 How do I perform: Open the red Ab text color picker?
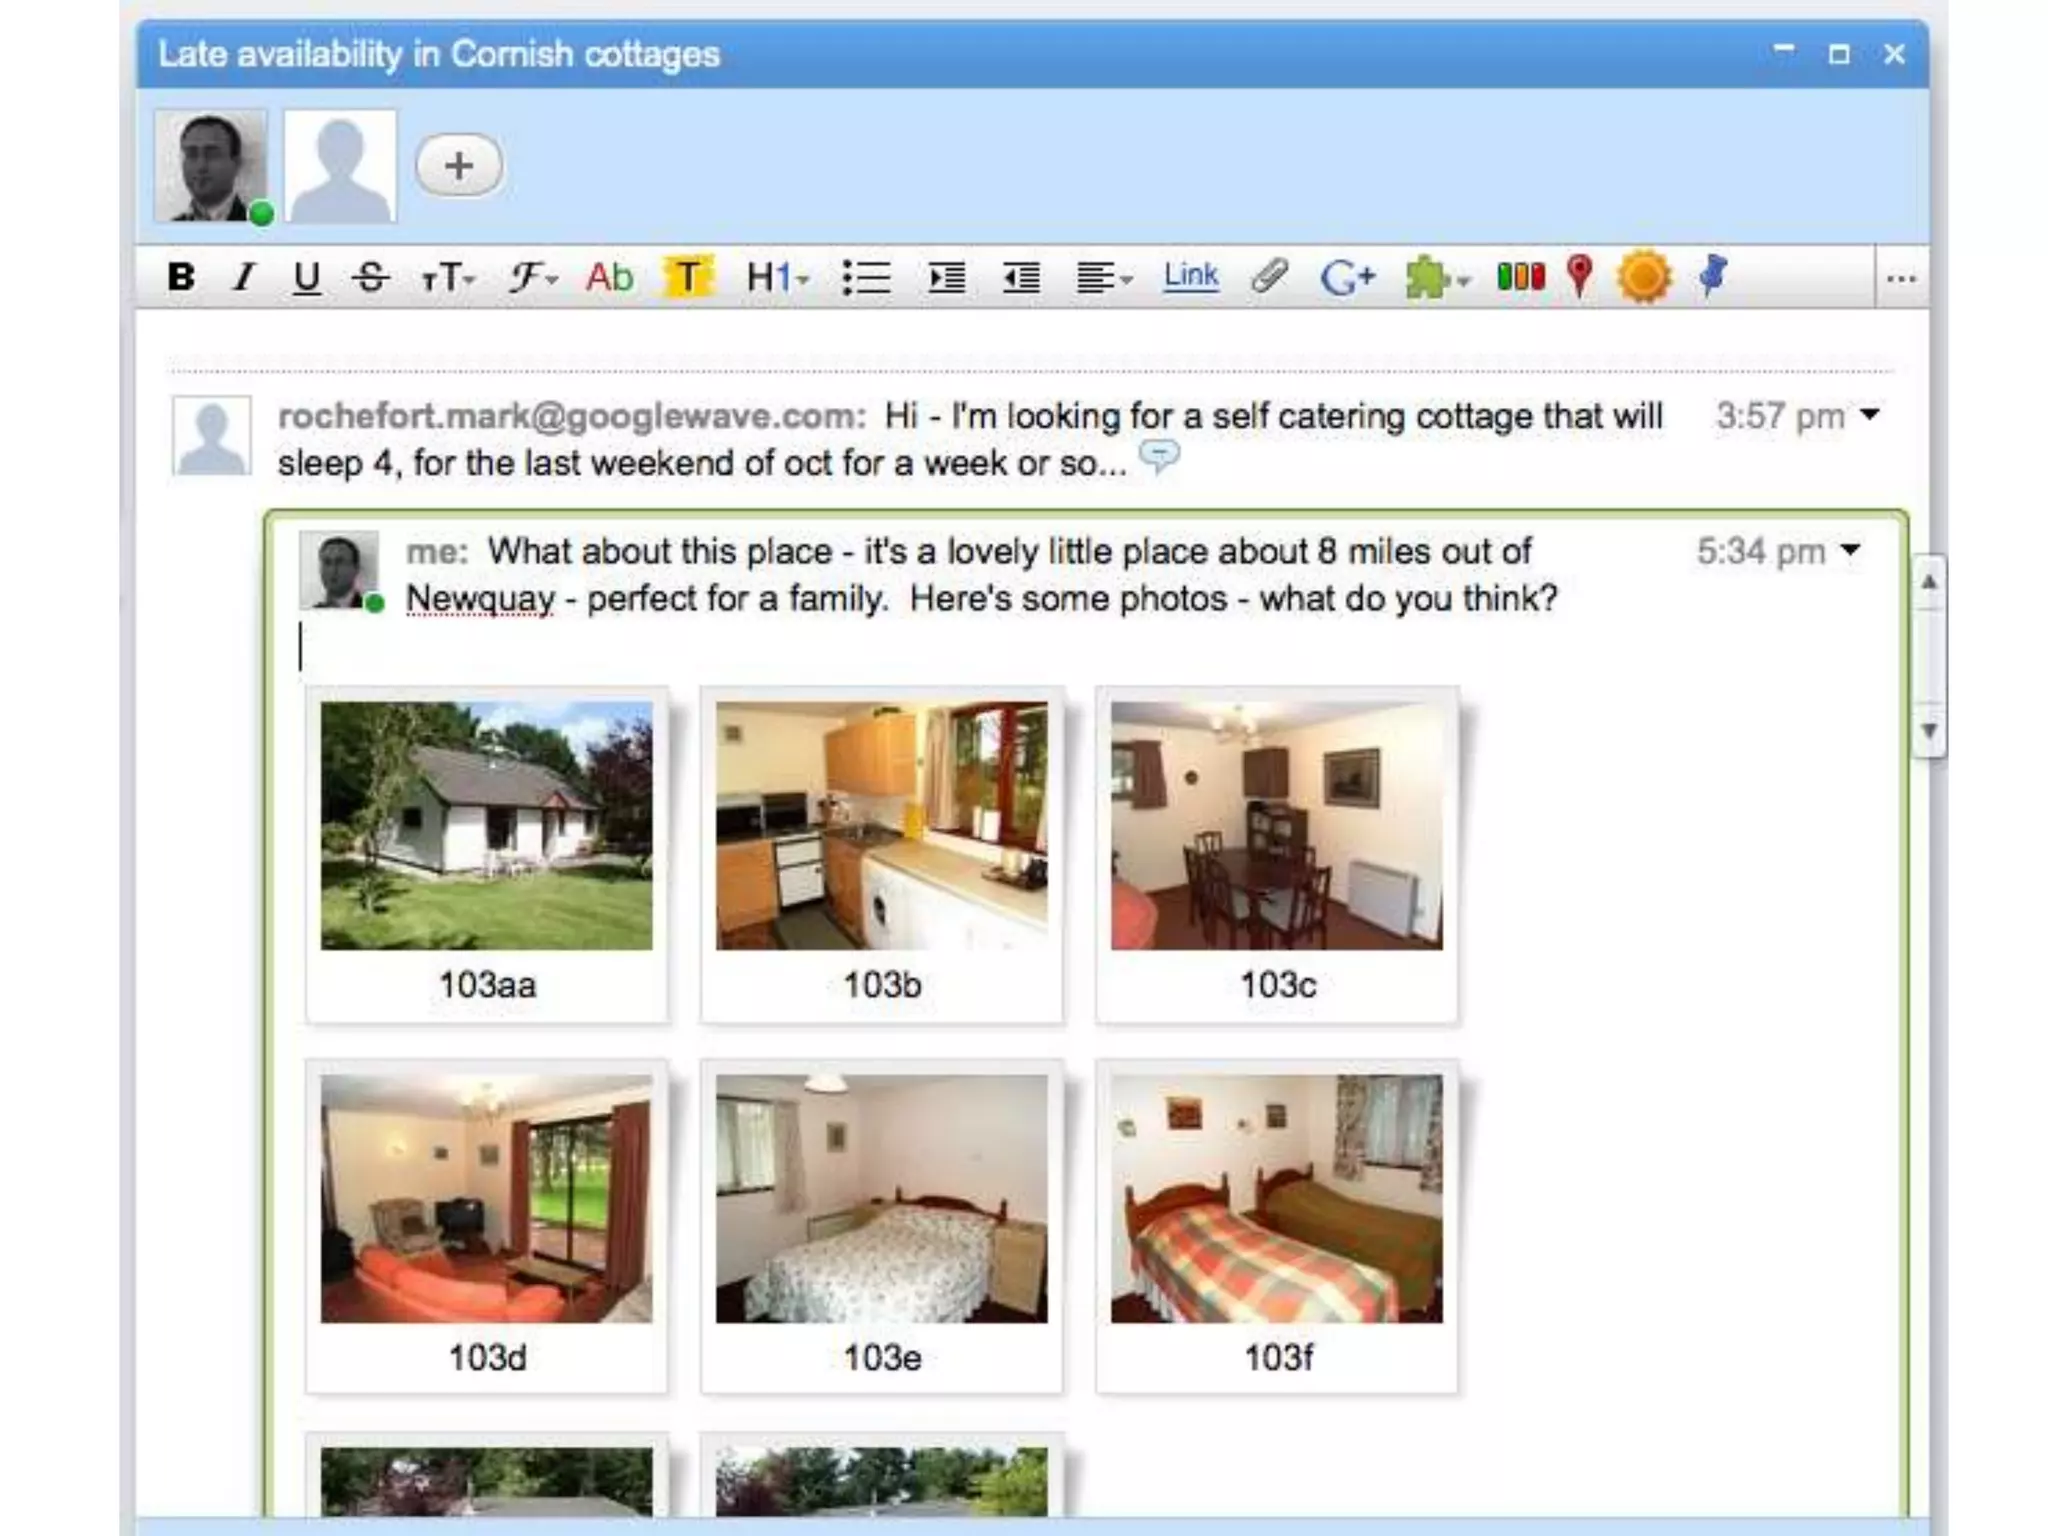tap(609, 277)
